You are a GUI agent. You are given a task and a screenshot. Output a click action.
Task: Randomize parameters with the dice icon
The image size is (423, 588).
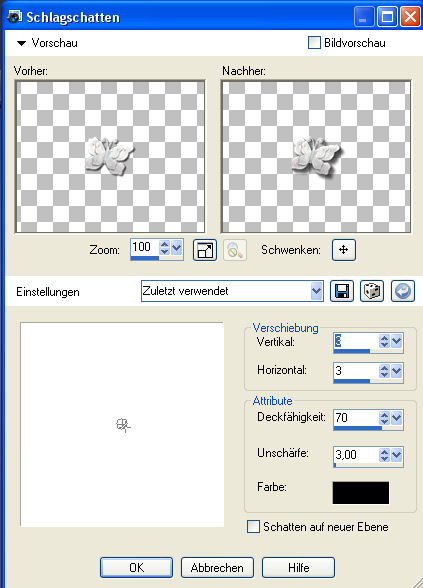(x=372, y=291)
